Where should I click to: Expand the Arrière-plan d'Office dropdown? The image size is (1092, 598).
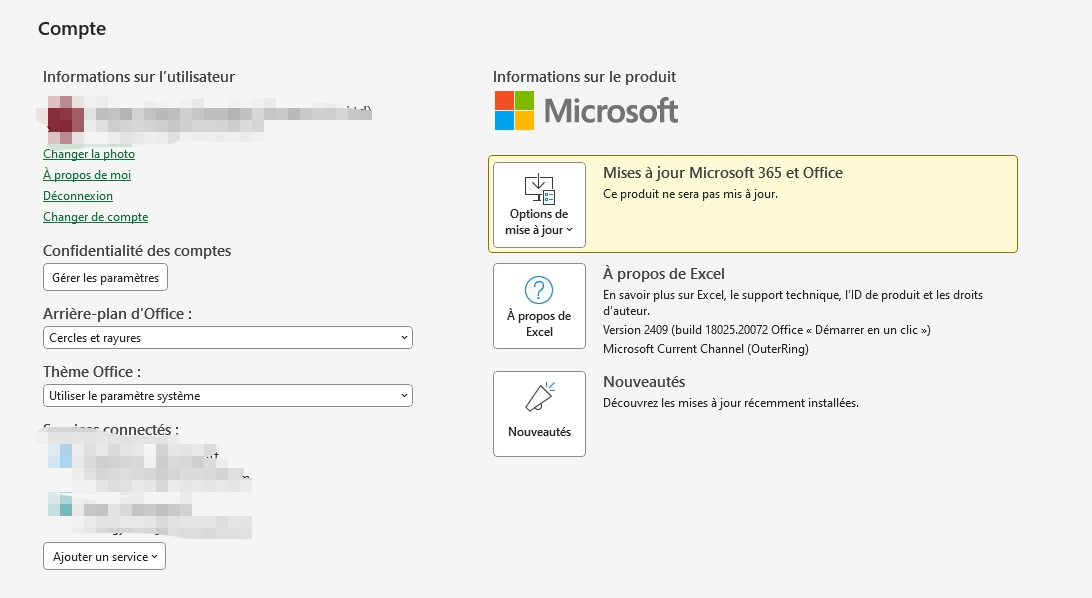coord(228,338)
